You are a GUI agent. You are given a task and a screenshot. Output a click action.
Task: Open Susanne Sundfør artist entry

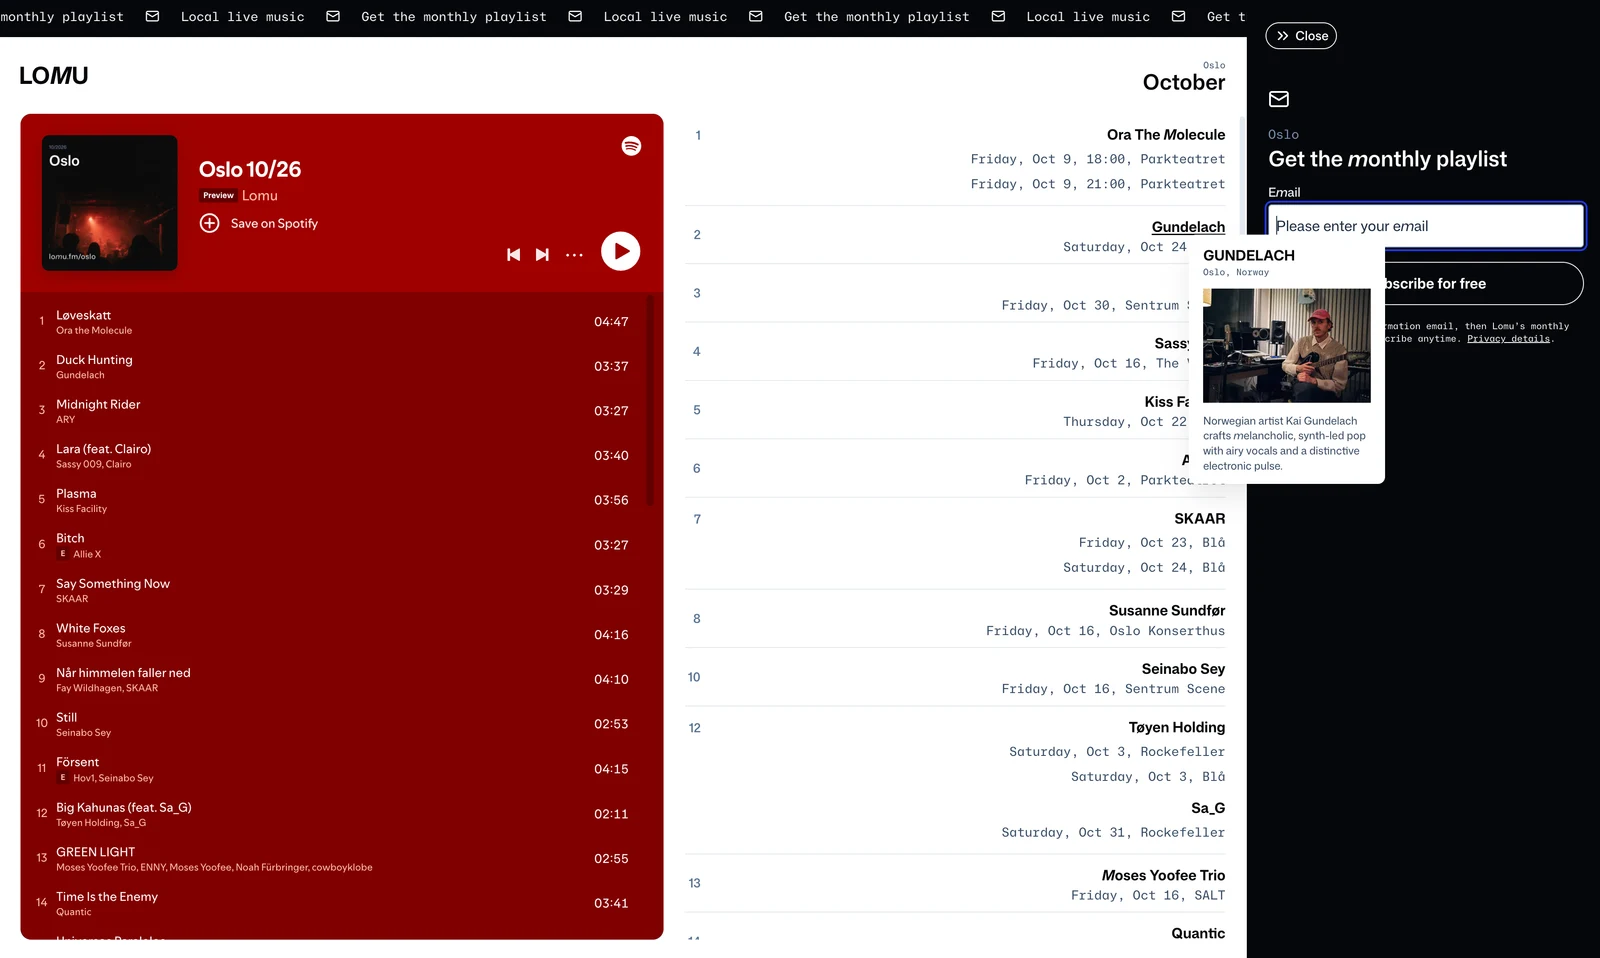point(1166,611)
